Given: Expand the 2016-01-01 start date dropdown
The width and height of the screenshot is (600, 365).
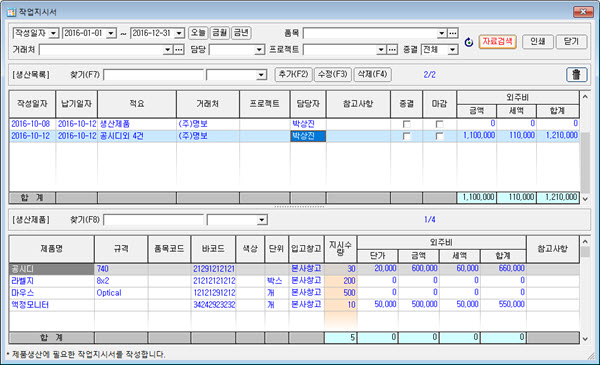Looking at the screenshot, I should (111, 33).
